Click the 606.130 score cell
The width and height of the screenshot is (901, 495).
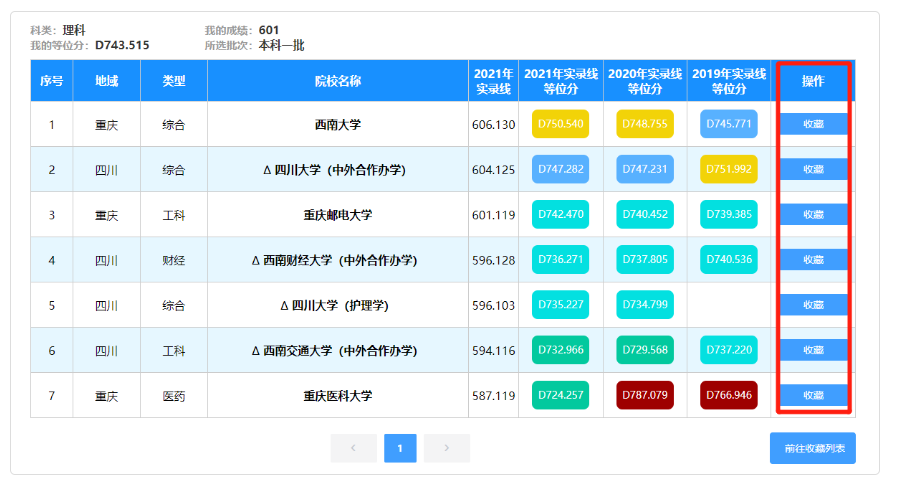click(x=494, y=125)
